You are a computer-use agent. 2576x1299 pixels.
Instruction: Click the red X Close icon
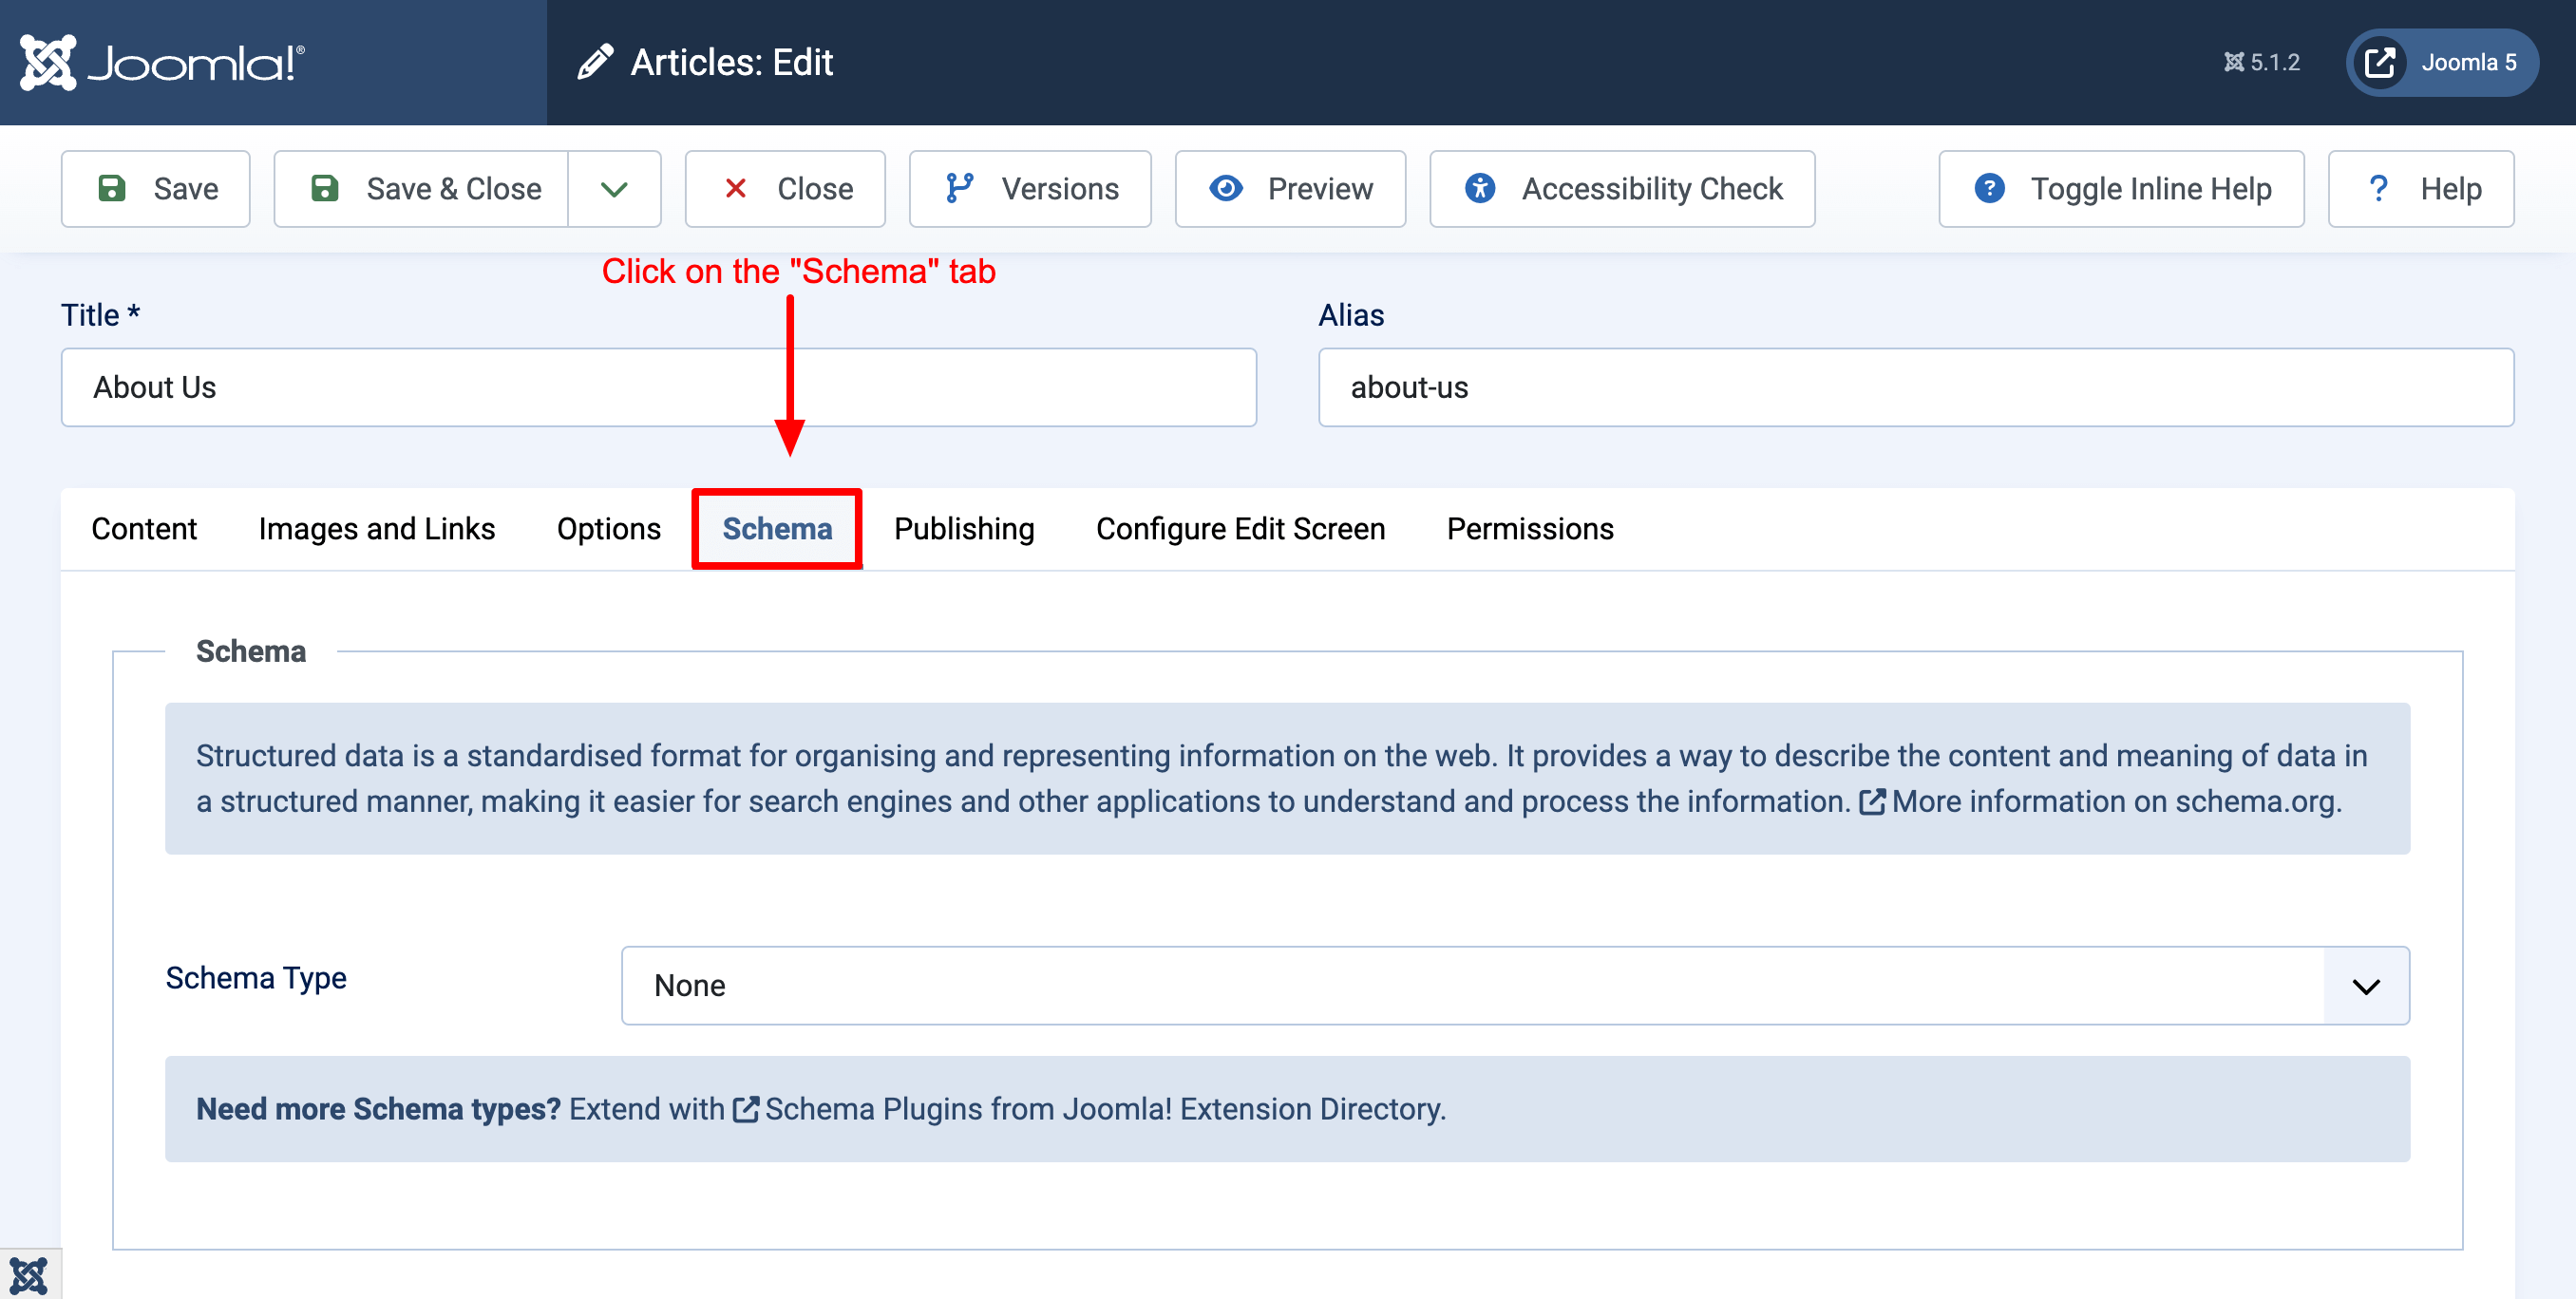tap(735, 188)
